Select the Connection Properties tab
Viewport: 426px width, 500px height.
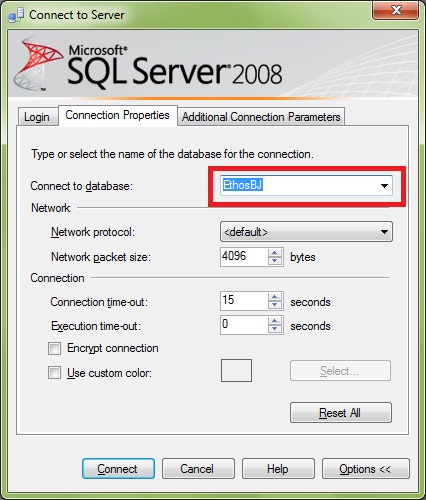tap(117, 115)
